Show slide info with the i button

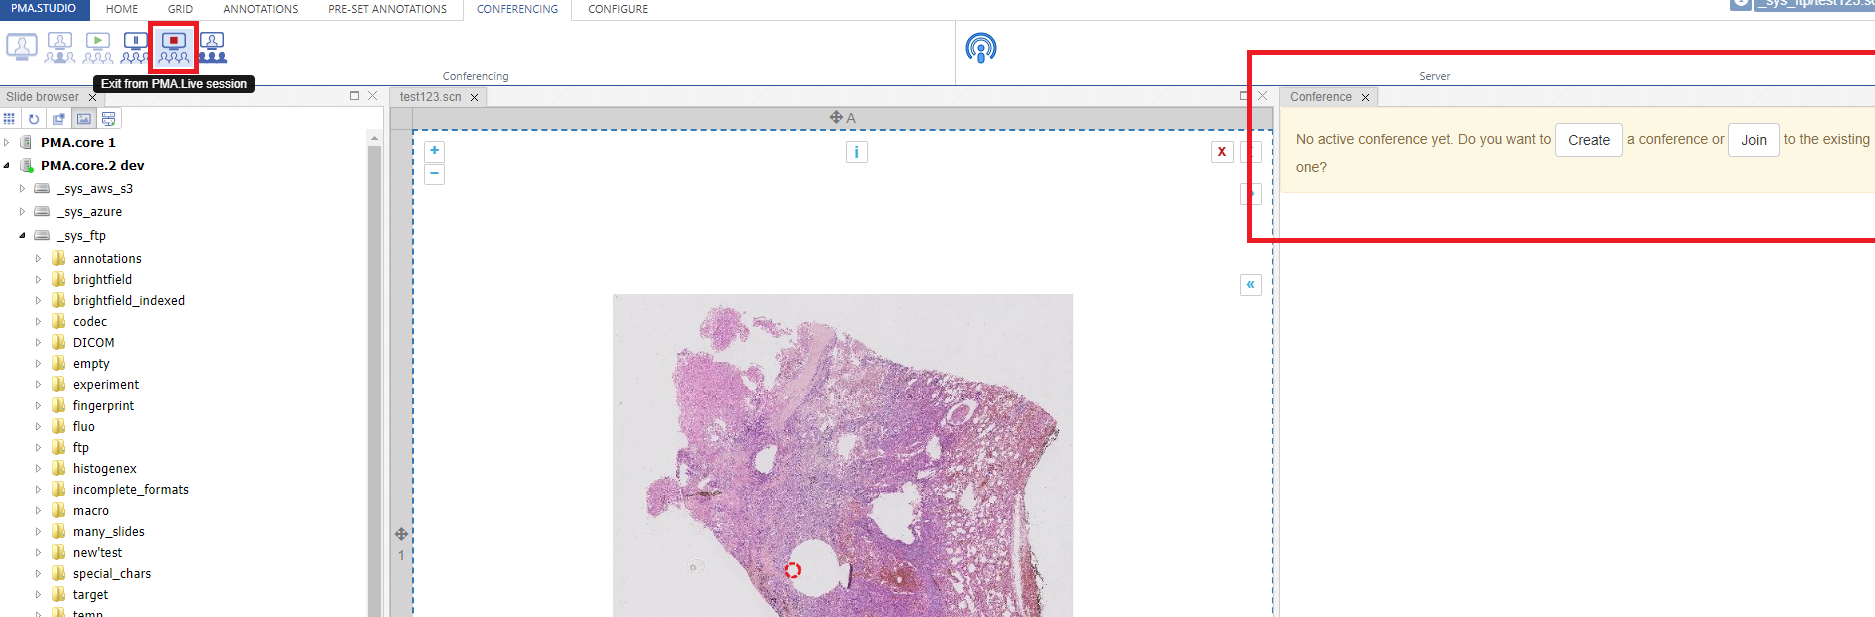pos(856,152)
